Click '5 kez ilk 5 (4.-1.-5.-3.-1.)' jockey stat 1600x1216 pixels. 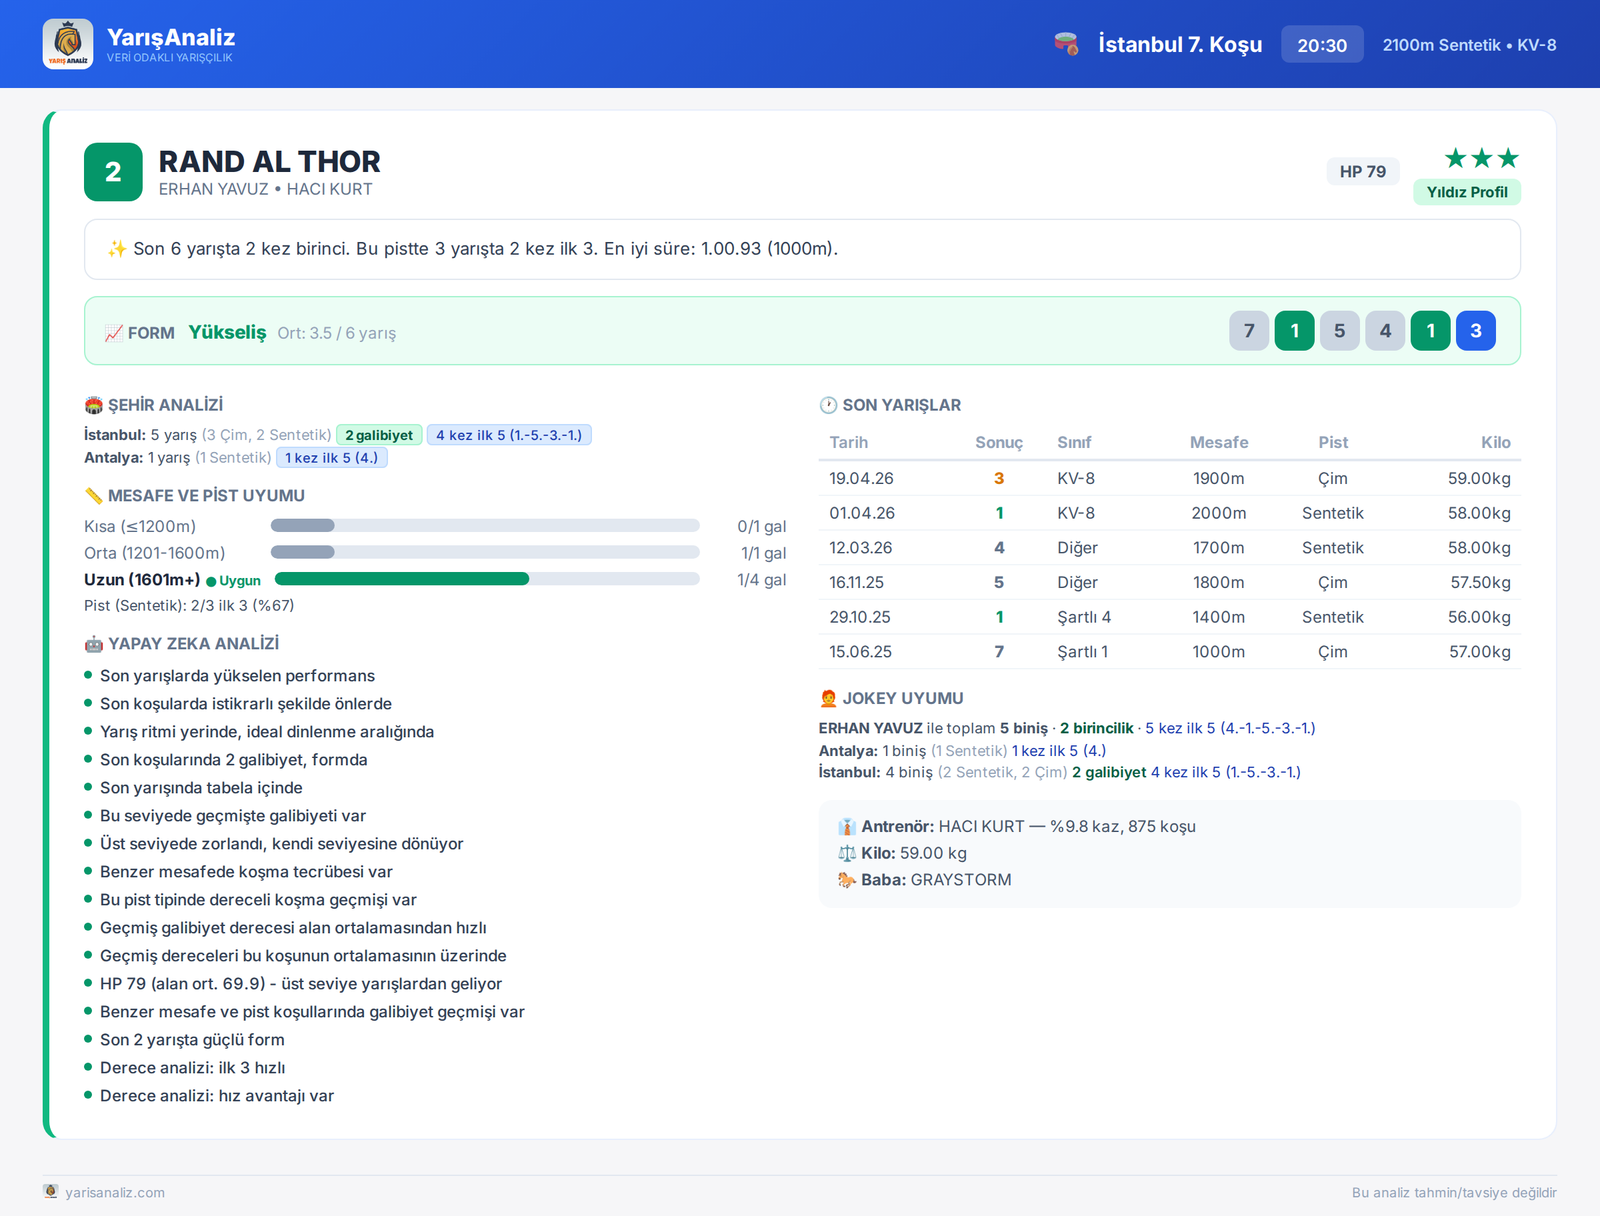1230,728
